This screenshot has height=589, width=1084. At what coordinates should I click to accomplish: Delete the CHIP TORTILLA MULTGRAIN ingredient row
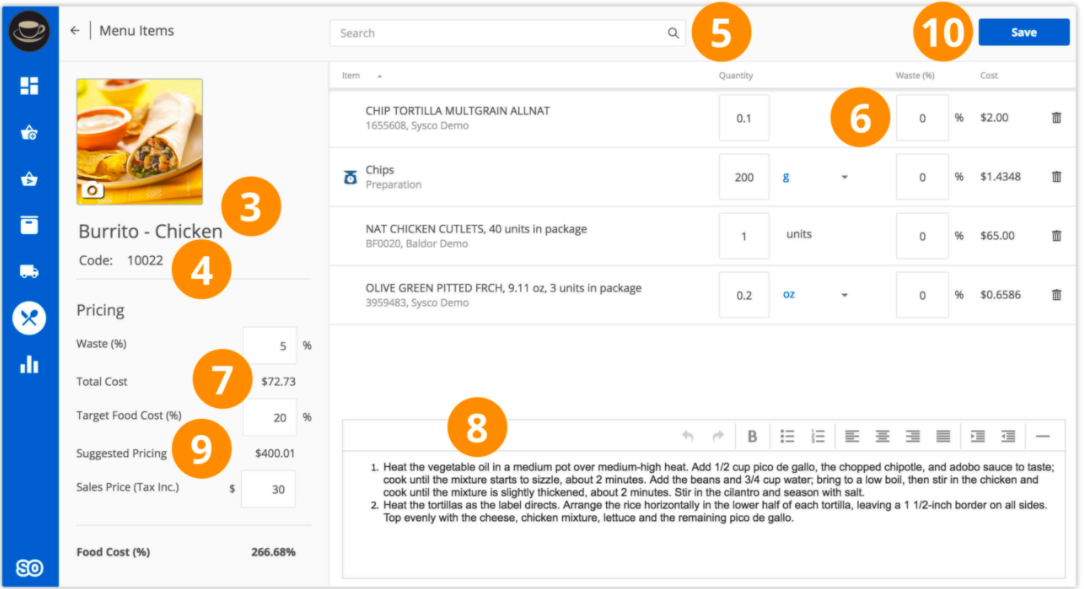[x=1056, y=118]
